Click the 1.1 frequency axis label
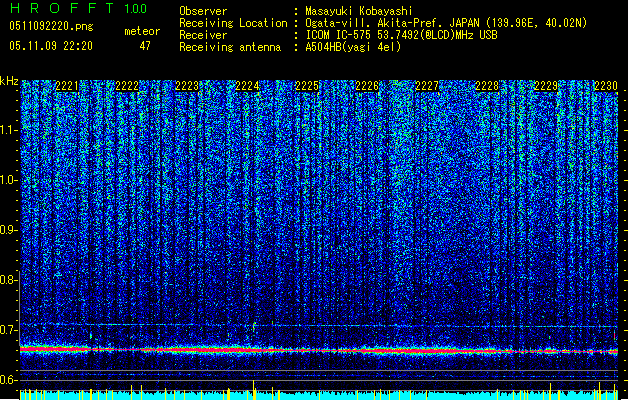The image size is (629, 400). tap(9, 130)
